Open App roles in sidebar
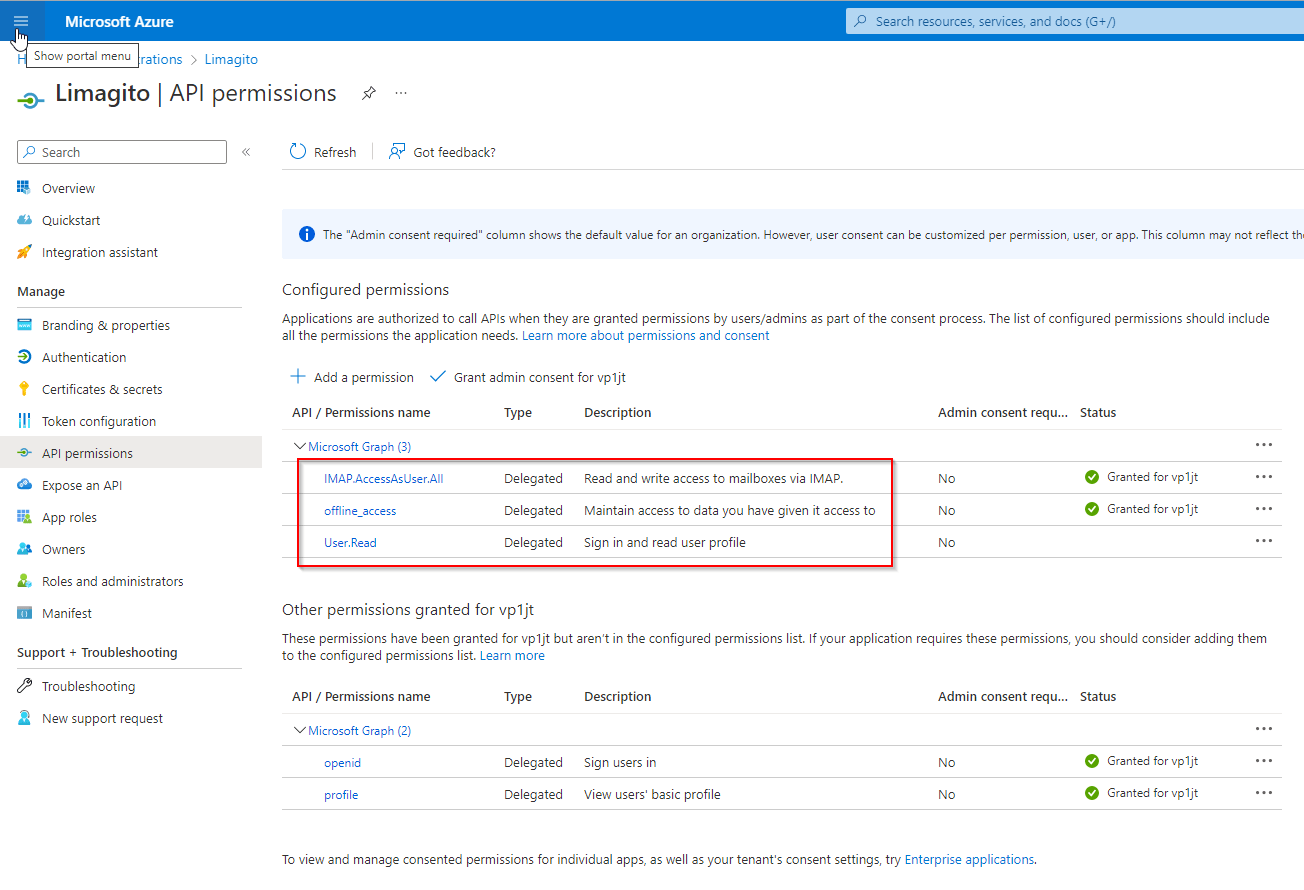The width and height of the screenshot is (1304, 890). (69, 517)
